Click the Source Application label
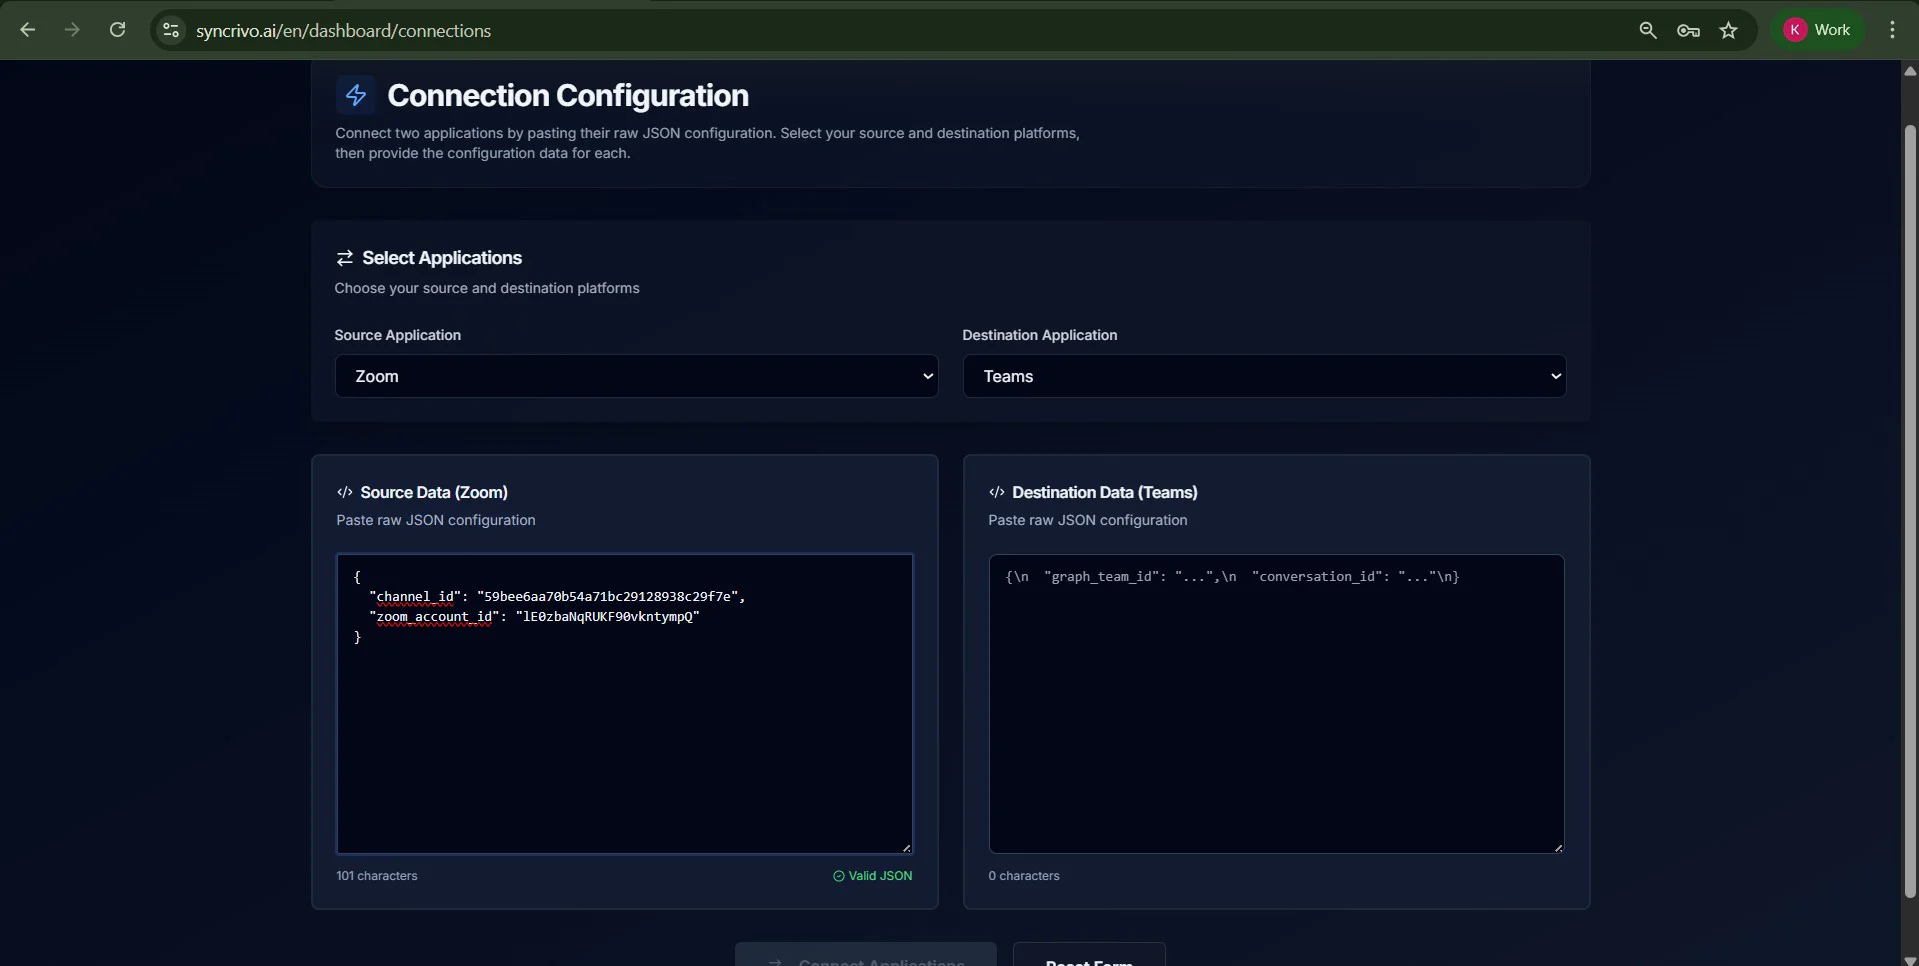This screenshot has height=966, width=1919. (397, 335)
